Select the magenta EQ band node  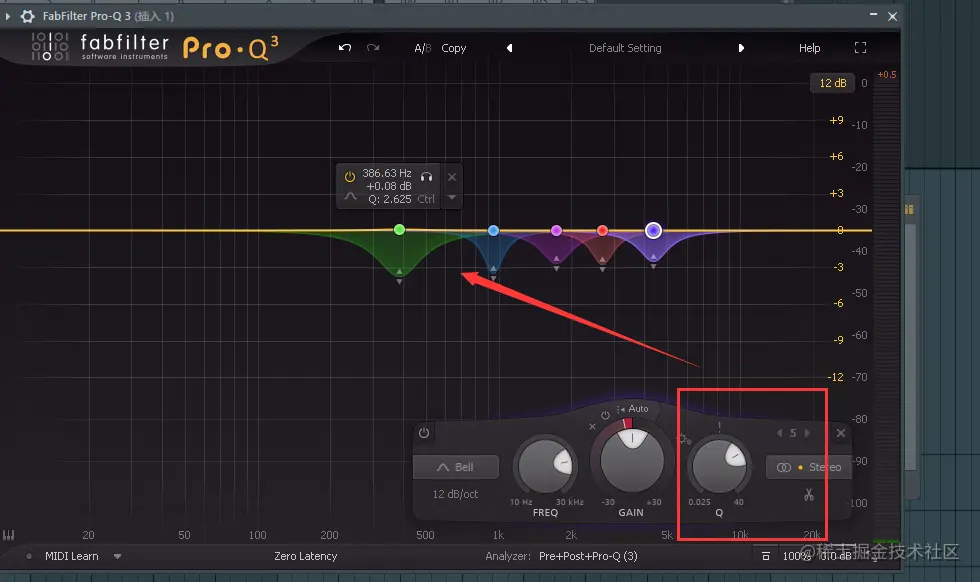tap(556, 230)
